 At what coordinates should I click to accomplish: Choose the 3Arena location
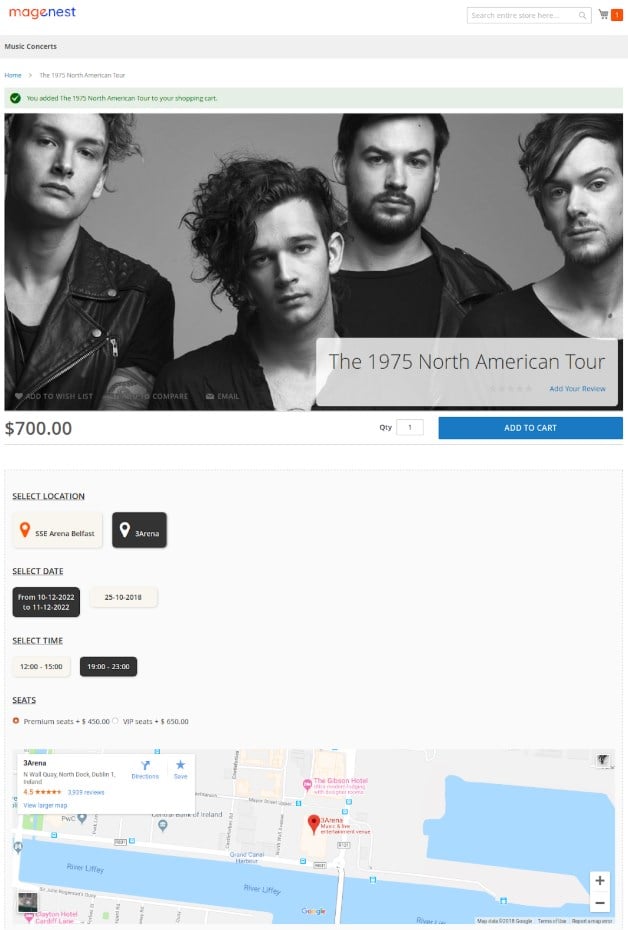139,530
